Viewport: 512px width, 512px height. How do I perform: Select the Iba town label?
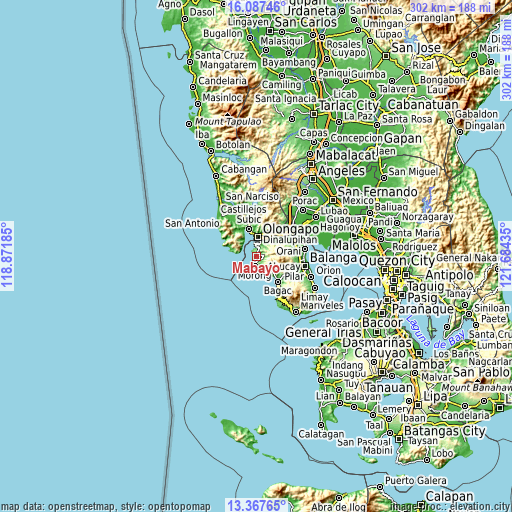pos(202,135)
